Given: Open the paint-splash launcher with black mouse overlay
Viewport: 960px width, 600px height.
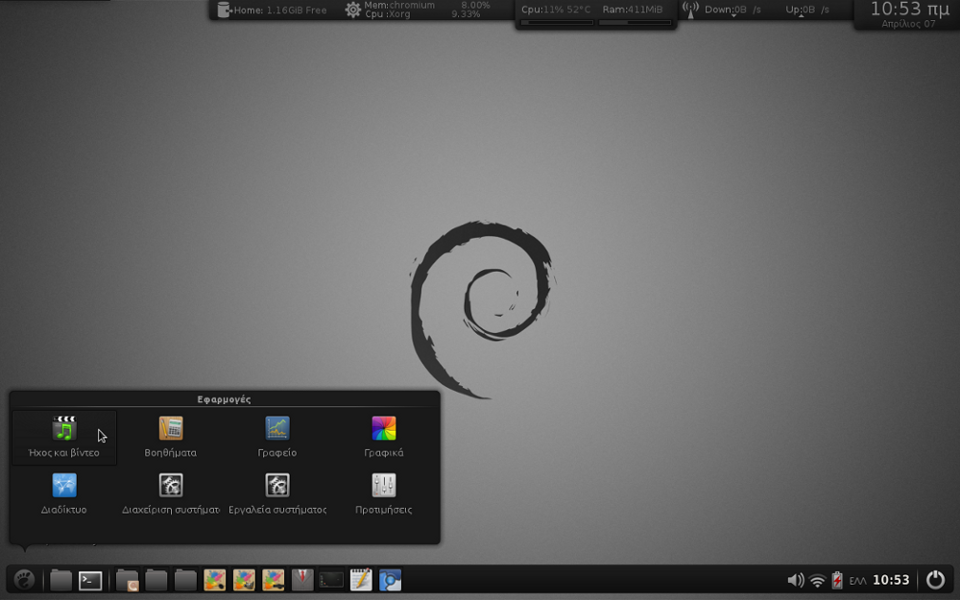Looking at the screenshot, I should point(215,580).
